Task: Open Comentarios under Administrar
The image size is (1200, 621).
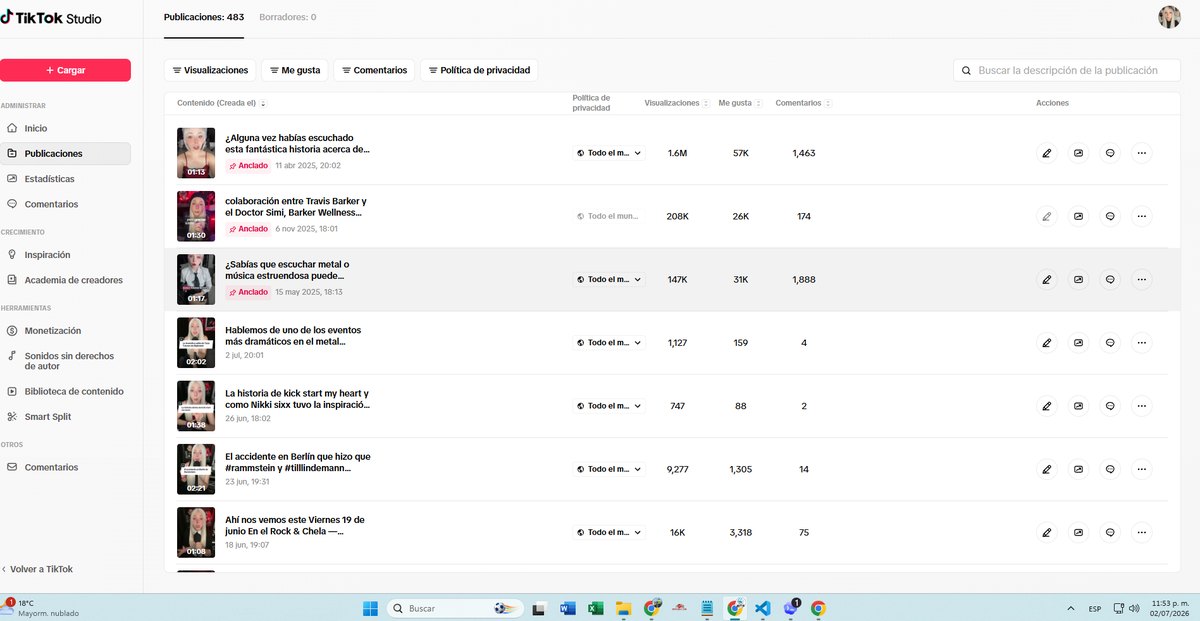Action: [x=65, y=204]
